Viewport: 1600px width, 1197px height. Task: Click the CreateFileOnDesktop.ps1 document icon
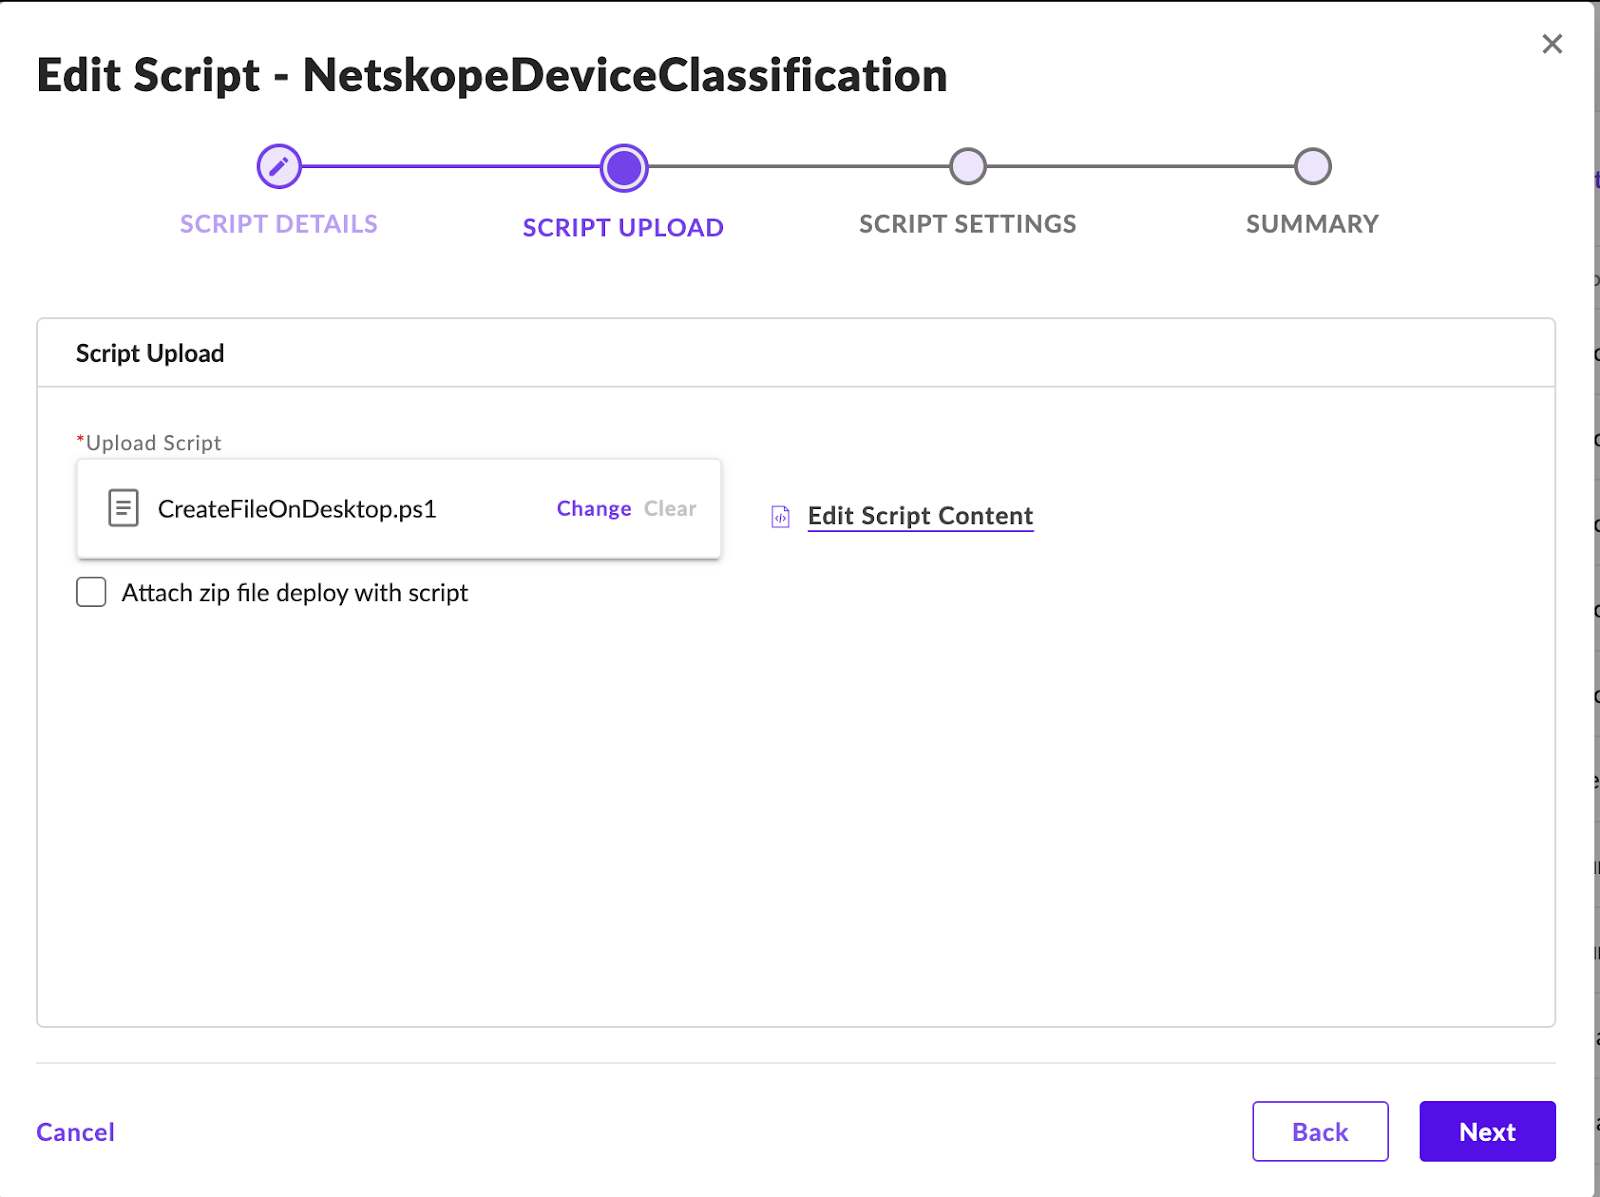(123, 508)
